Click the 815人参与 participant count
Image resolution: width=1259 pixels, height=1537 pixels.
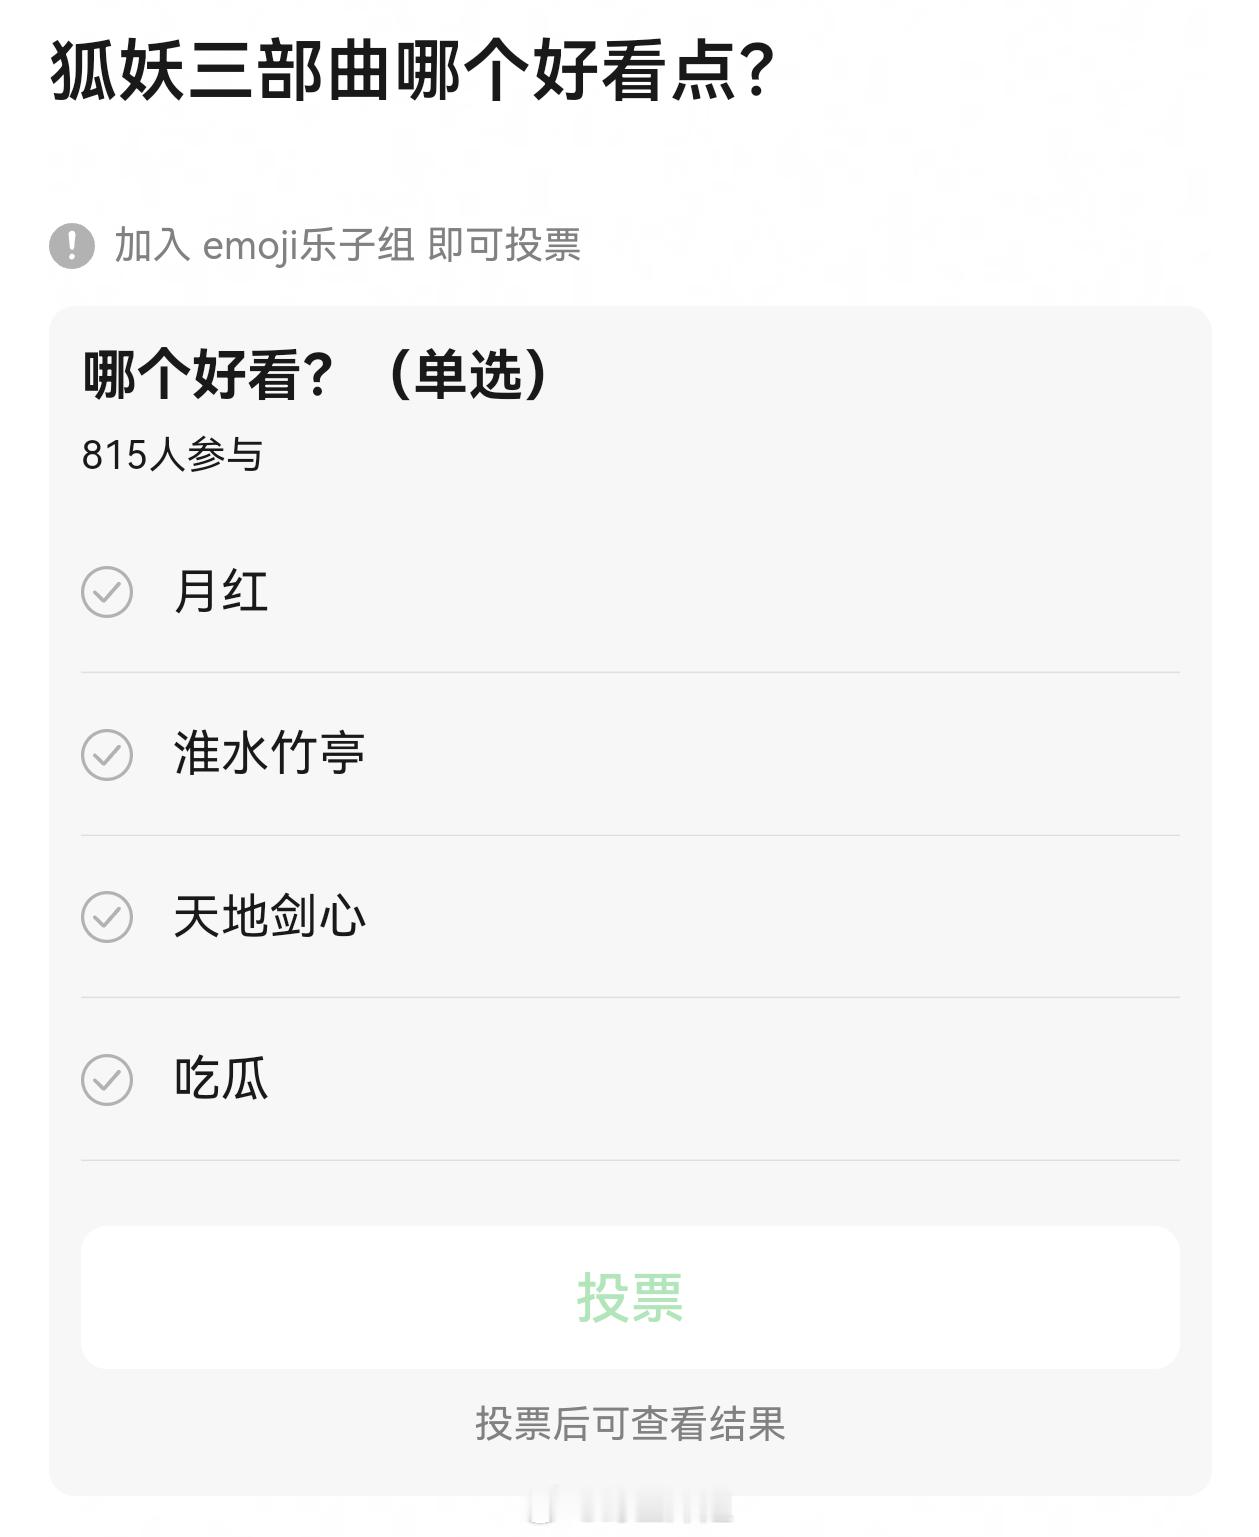[x=172, y=456]
